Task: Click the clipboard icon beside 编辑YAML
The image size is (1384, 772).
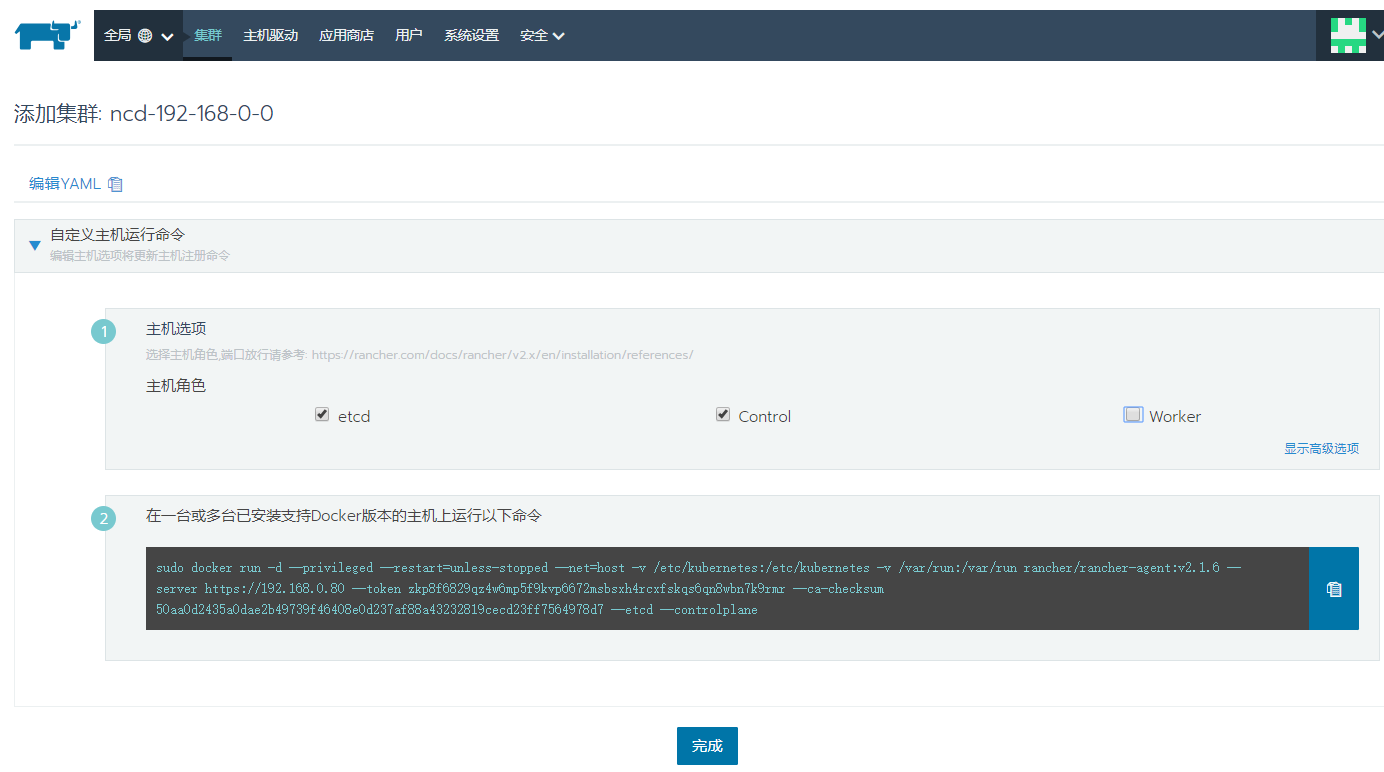Action: click(115, 184)
